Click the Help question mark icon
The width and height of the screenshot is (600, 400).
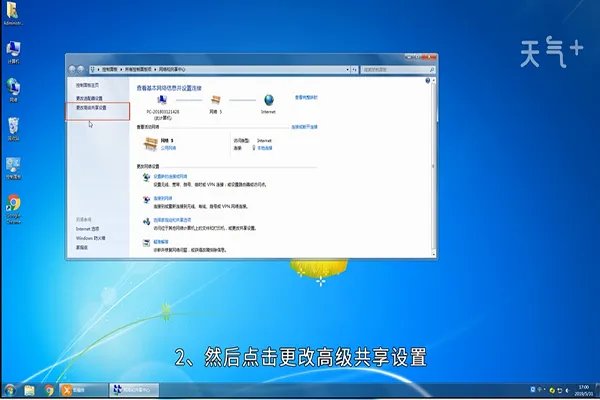(x=428, y=80)
